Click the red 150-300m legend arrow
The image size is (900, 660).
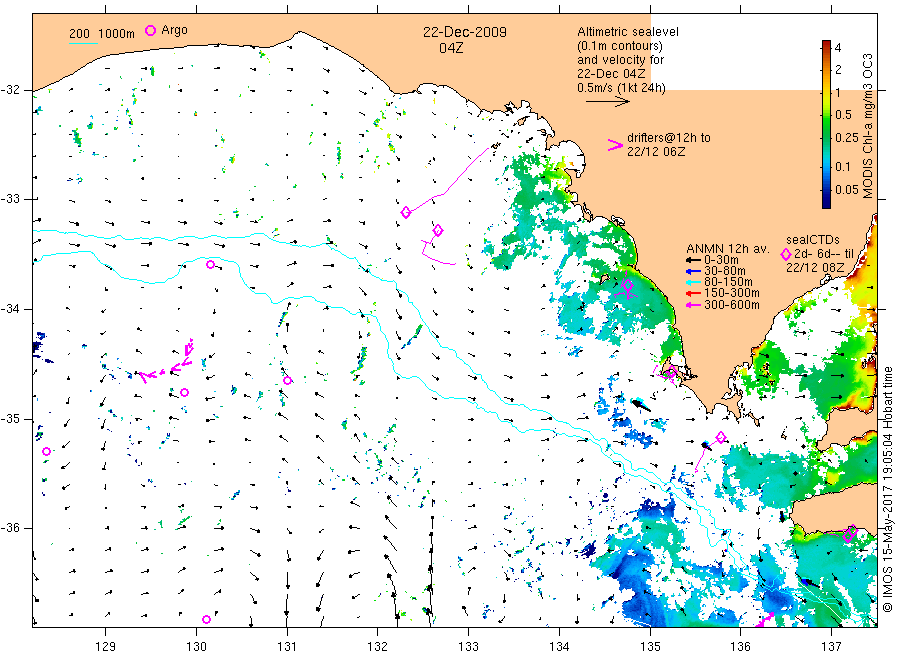[694, 293]
